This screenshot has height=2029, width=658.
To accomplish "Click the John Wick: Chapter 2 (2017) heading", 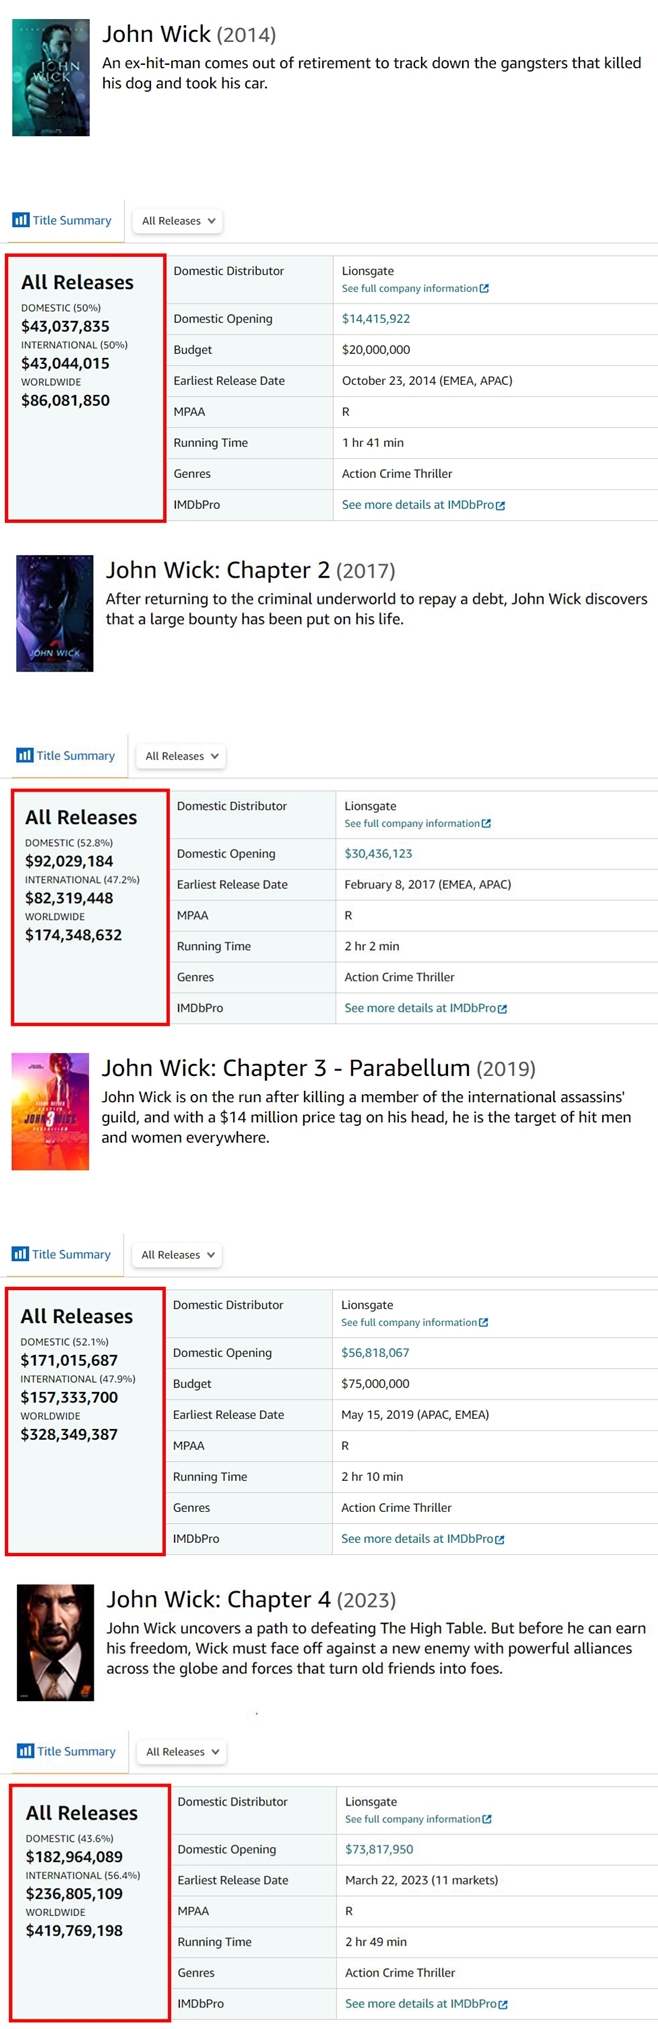I will (x=251, y=570).
